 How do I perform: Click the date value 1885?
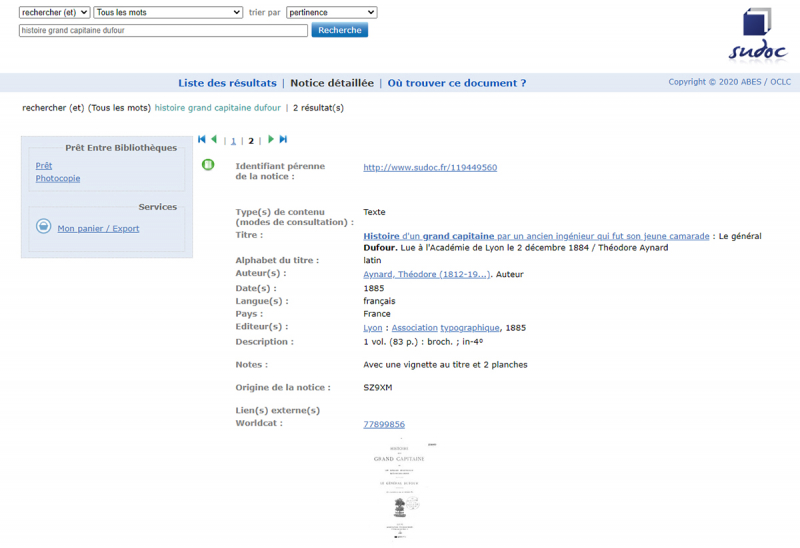[373, 288]
